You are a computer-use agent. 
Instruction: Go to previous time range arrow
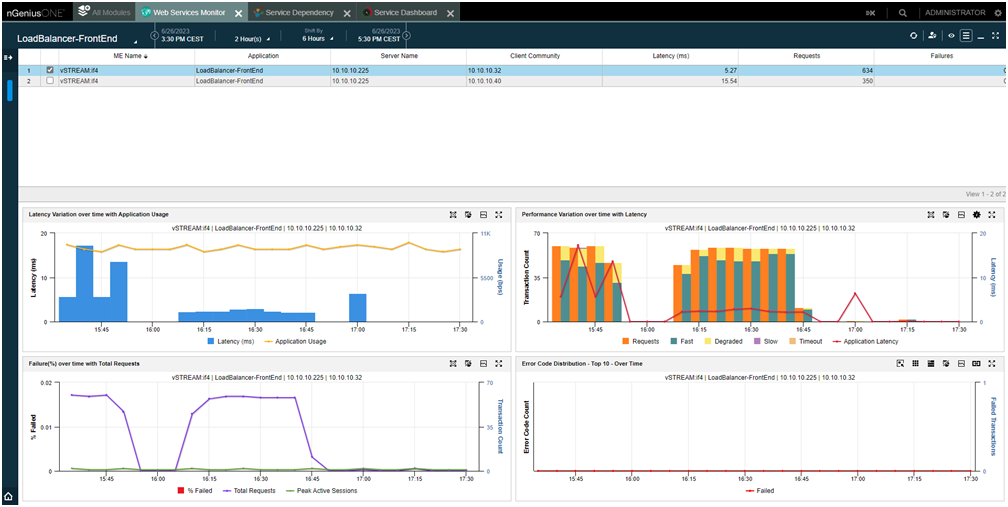tap(154, 35)
